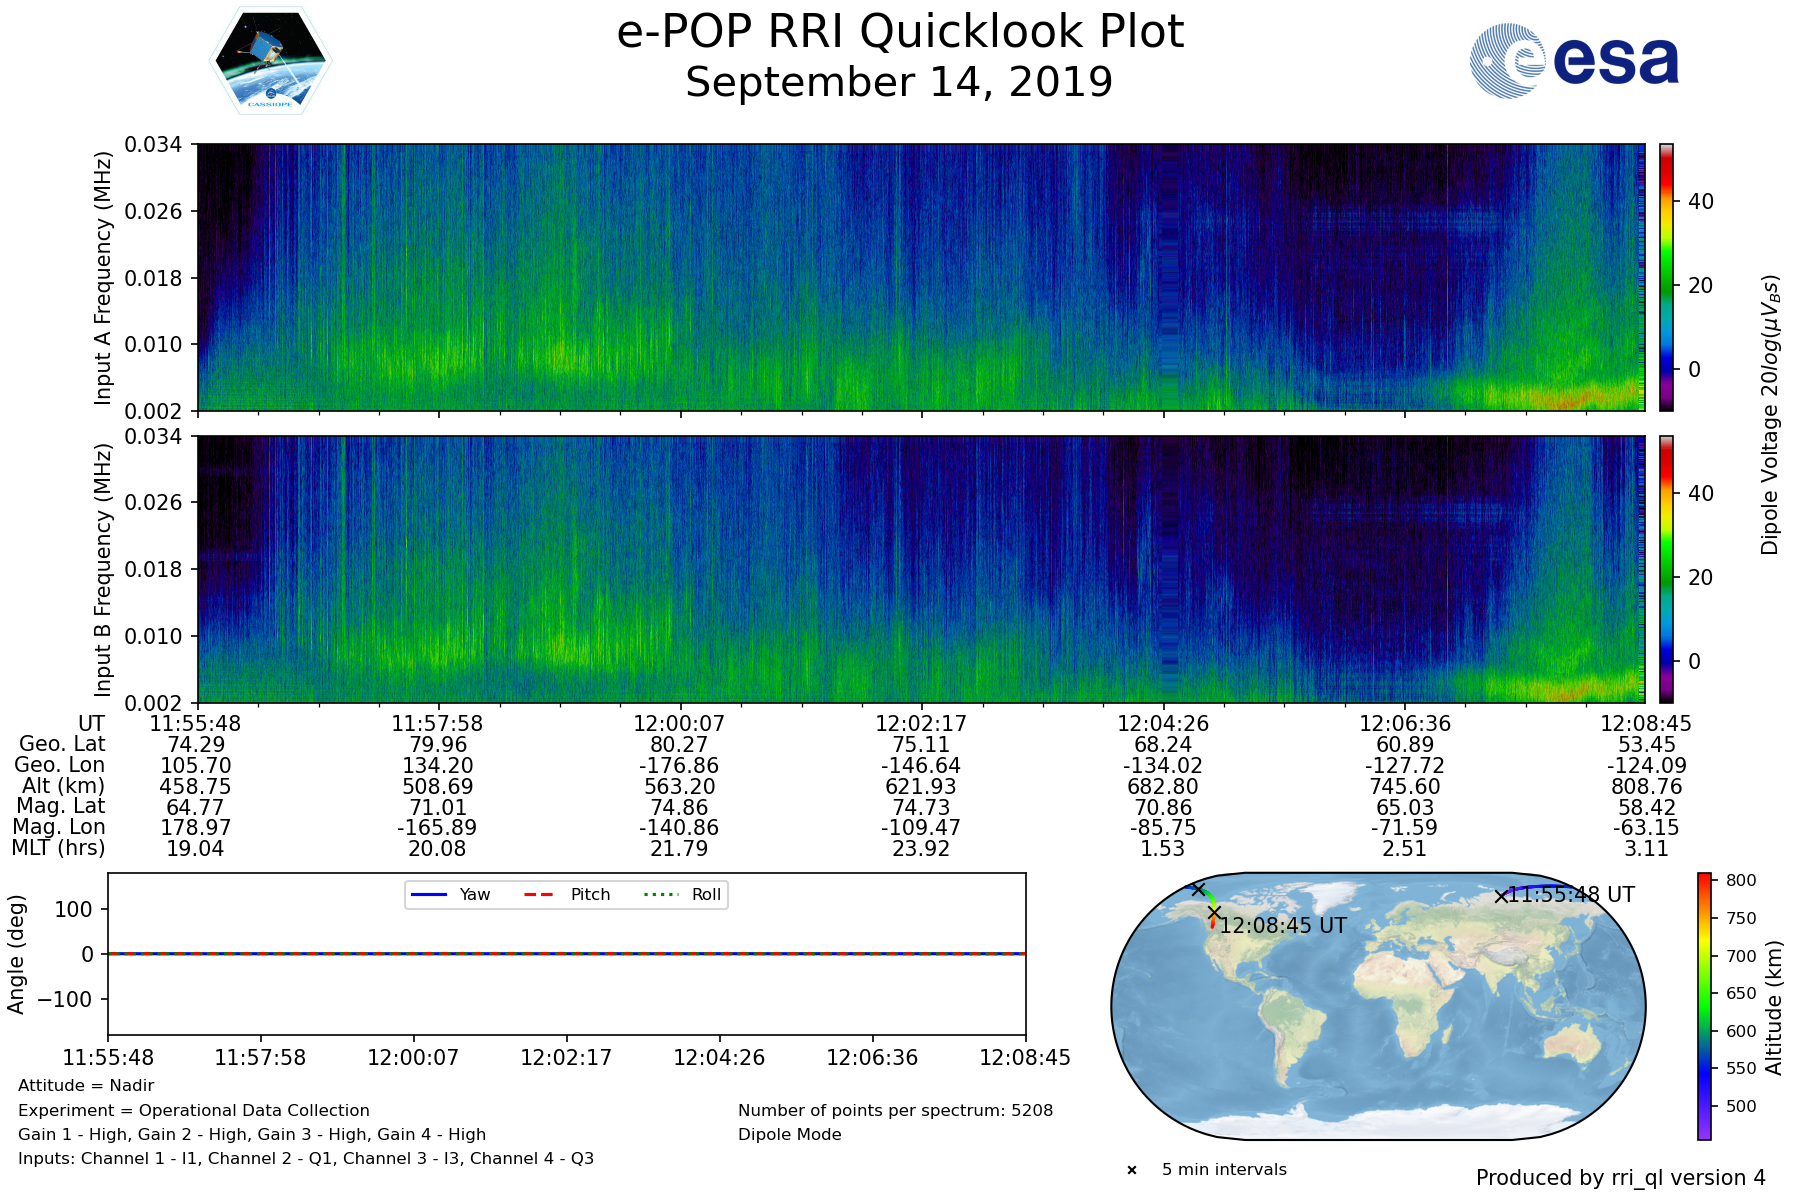Click the small x symbol for 5 min intervals
The width and height of the screenshot is (1800, 1200).
[1132, 1170]
